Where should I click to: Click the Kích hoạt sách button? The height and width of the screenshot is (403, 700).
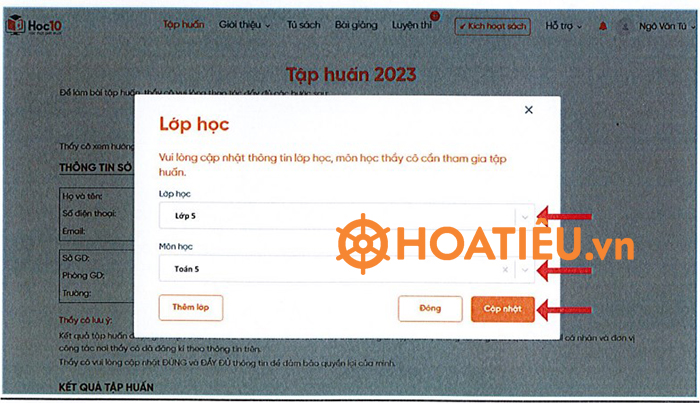point(492,26)
